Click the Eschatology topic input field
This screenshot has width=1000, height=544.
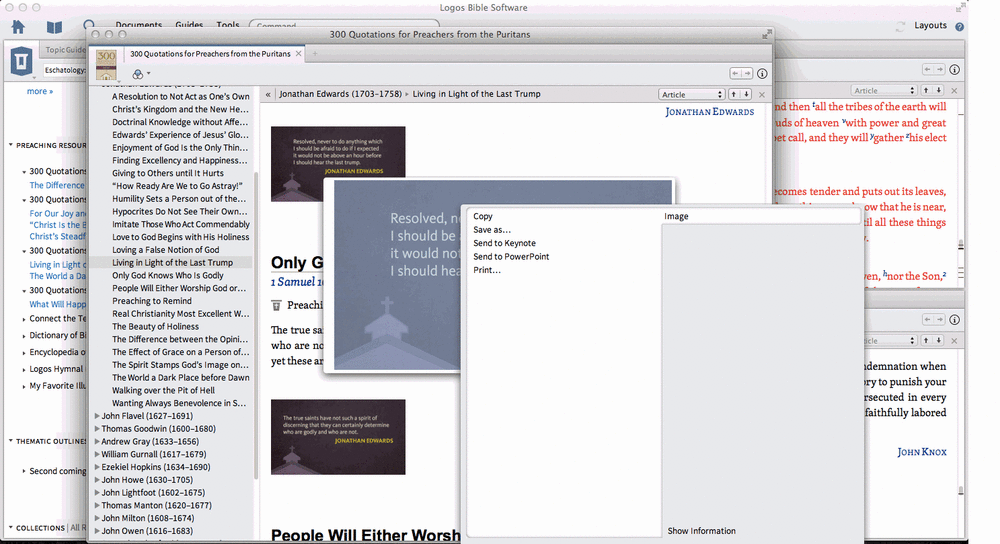coord(64,70)
